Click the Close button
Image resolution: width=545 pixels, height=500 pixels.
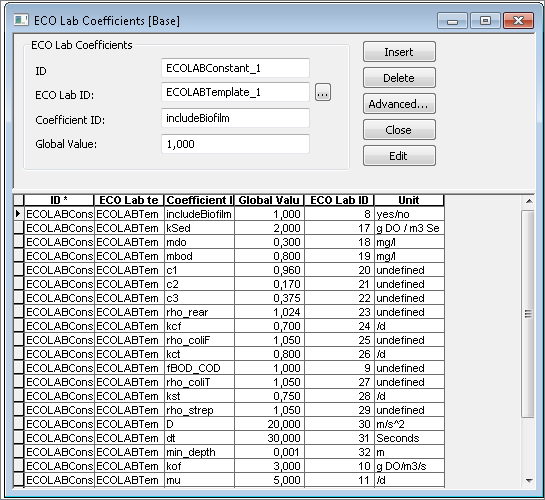399,130
